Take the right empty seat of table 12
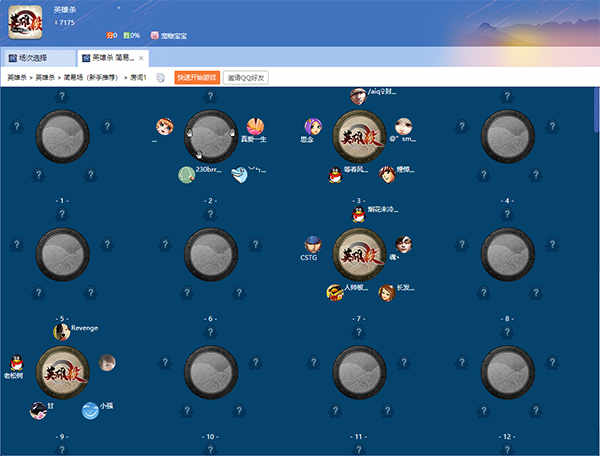Viewport: 600px width, 456px height. pyautogui.click(x=552, y=362)
